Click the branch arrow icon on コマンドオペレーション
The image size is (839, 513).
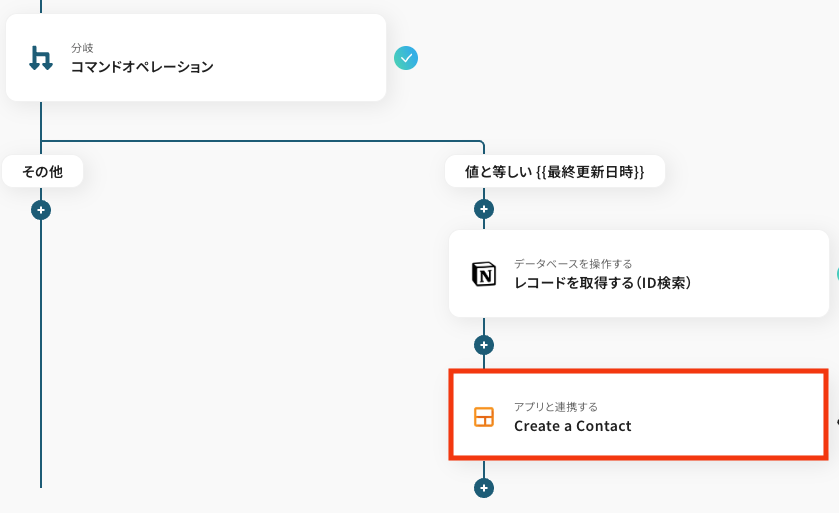pyautogui.click(x=41, y=58)
